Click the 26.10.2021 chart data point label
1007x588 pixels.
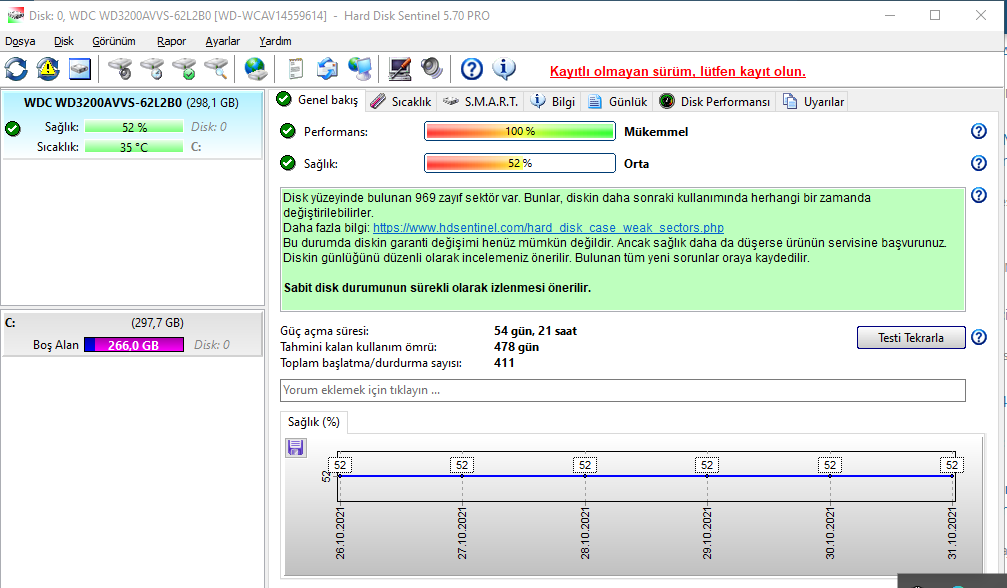coord(340,465)
